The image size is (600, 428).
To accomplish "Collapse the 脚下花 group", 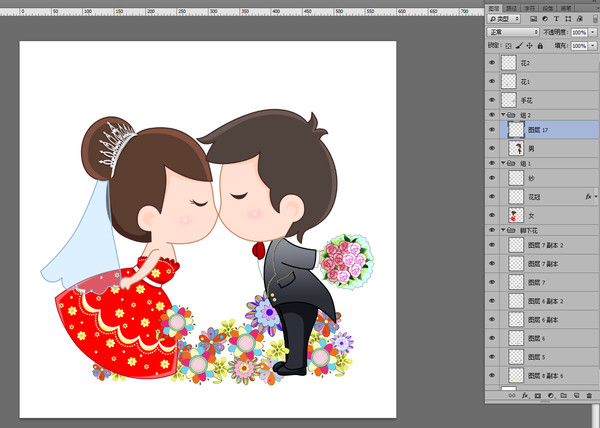I will [x=503, y=230].
